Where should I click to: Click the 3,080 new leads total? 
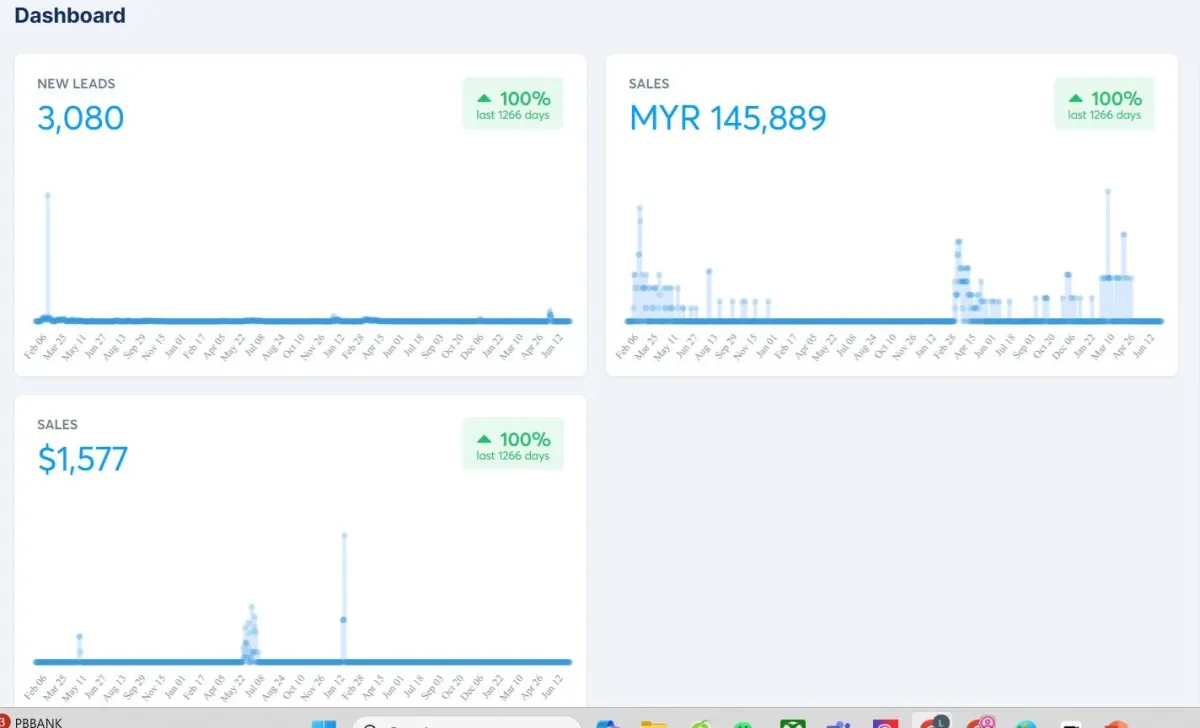pyautogui.click(x=81, y=118)
